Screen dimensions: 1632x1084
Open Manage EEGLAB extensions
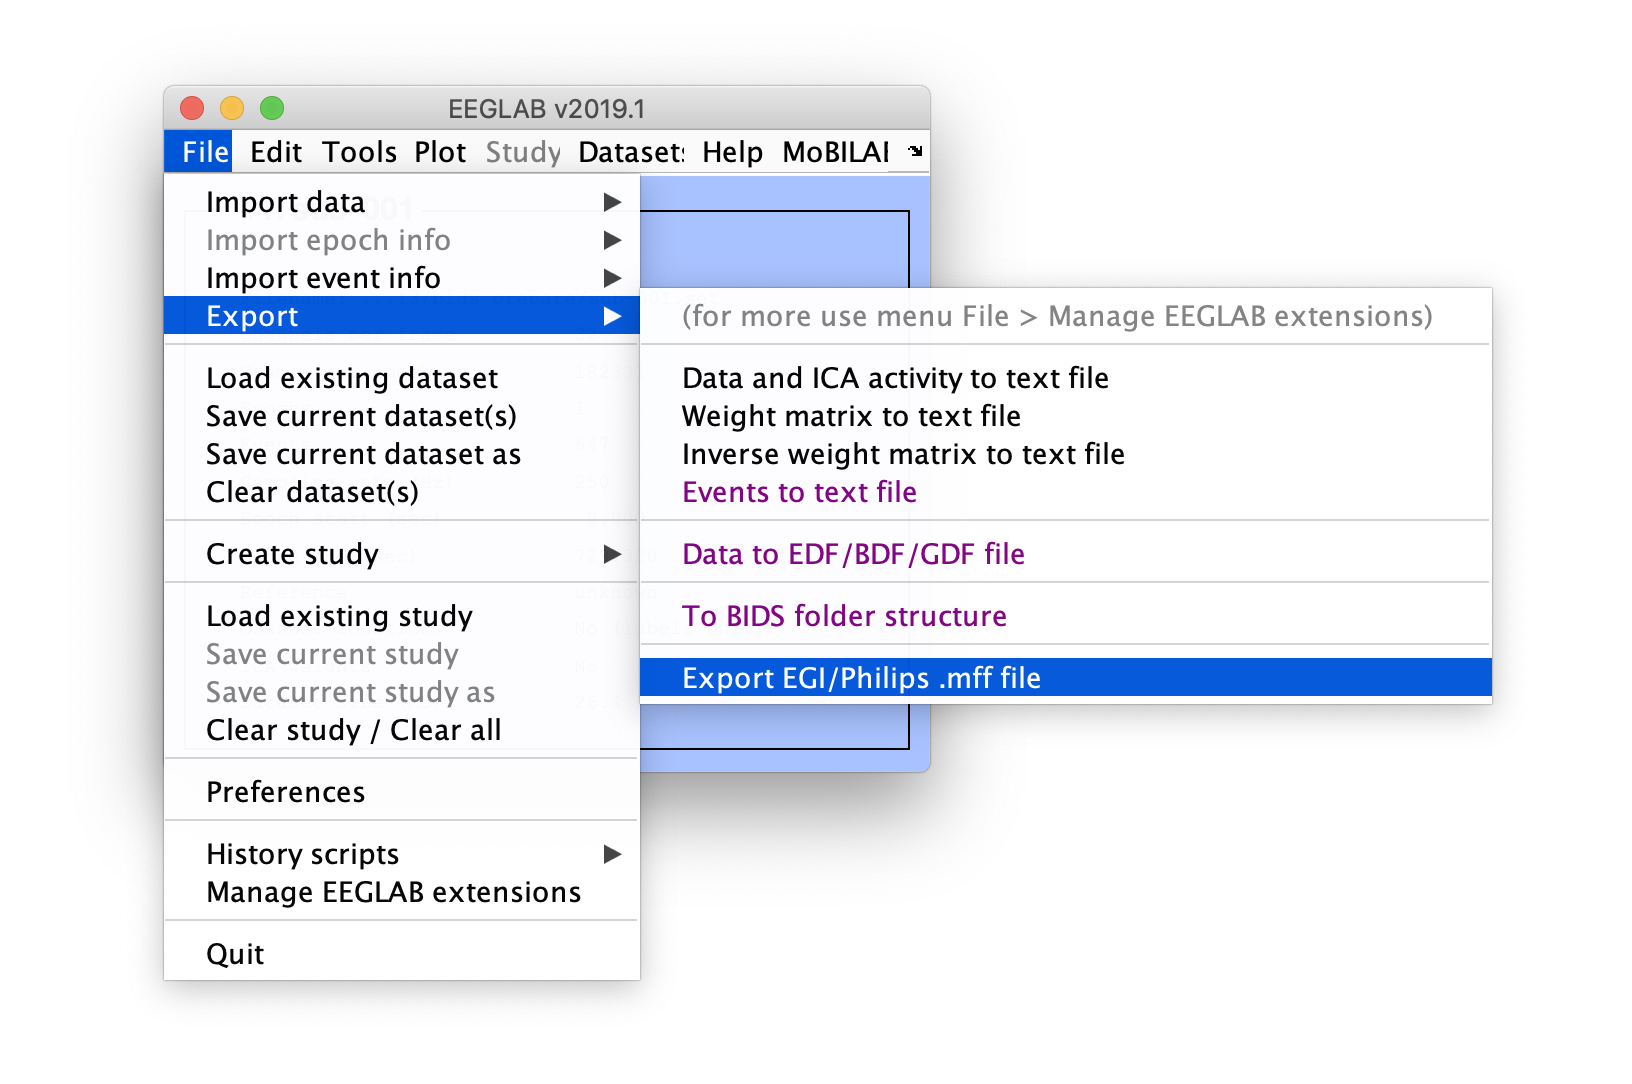pos(393,892)
